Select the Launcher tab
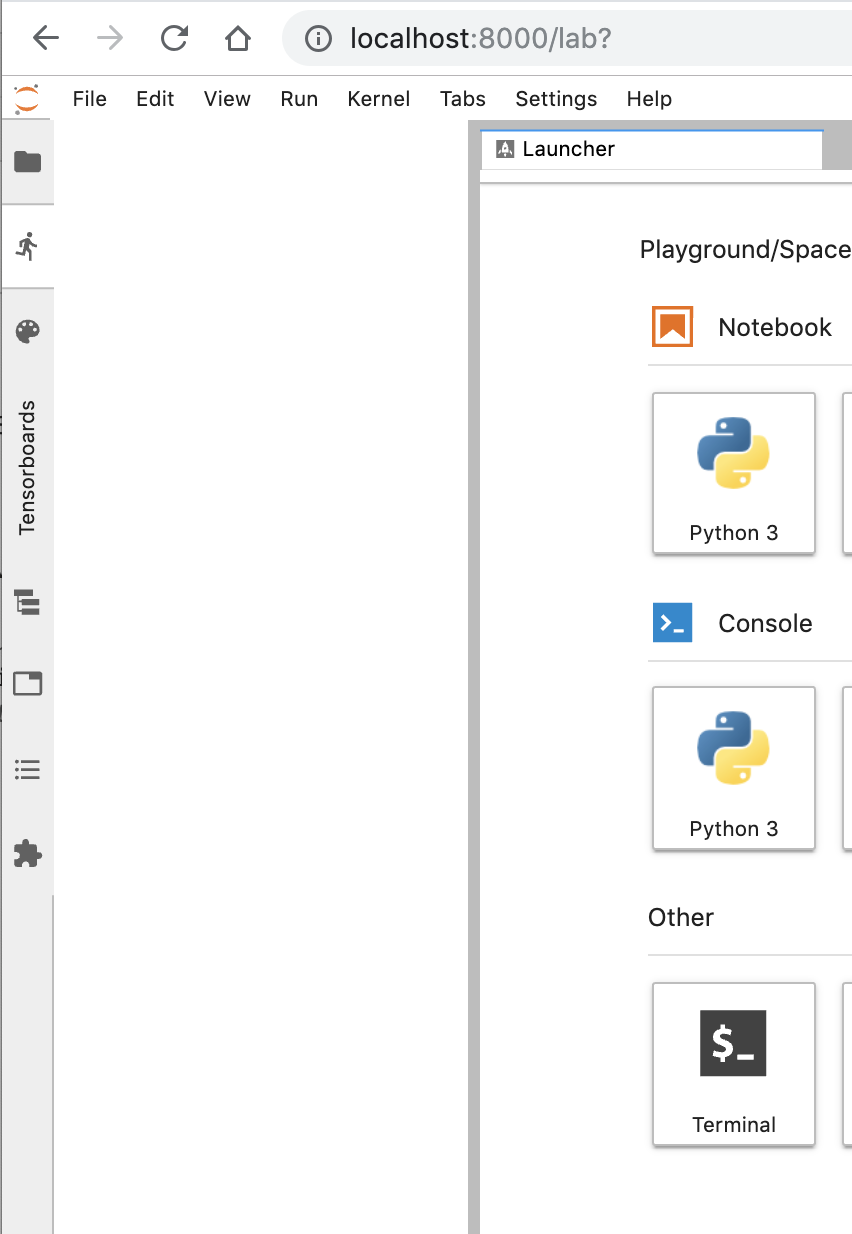The image size is (852, 1234). click(570, 148)
